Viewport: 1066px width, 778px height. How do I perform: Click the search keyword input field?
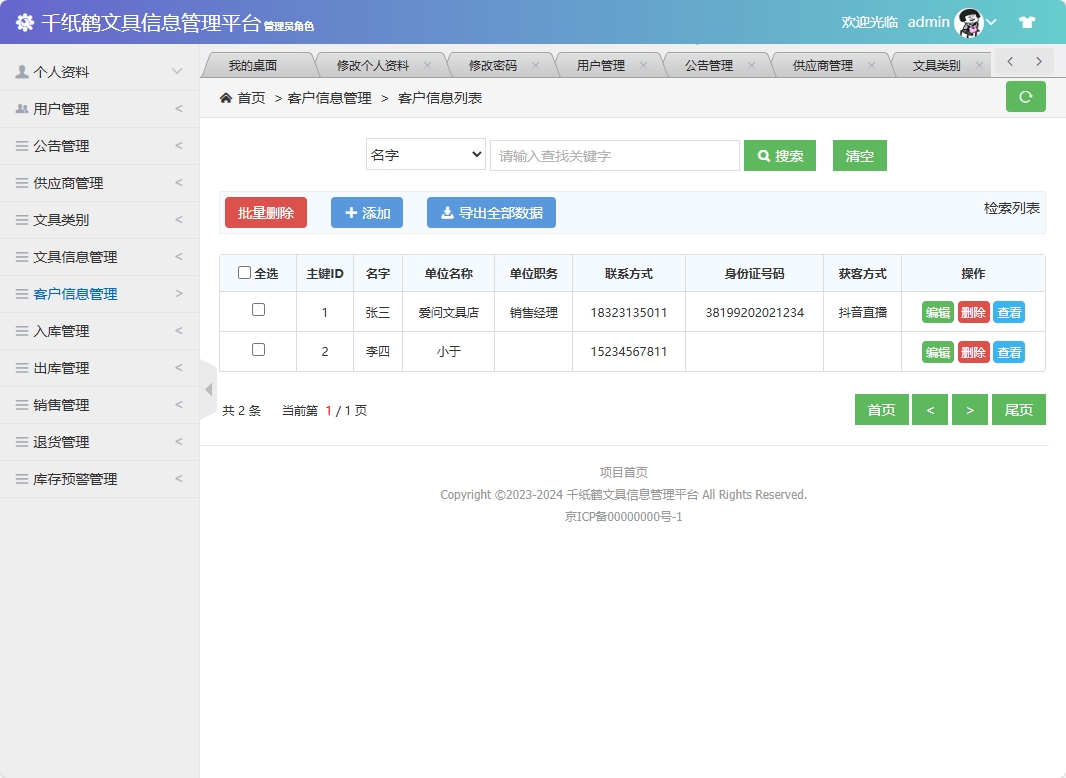[614, 155]
